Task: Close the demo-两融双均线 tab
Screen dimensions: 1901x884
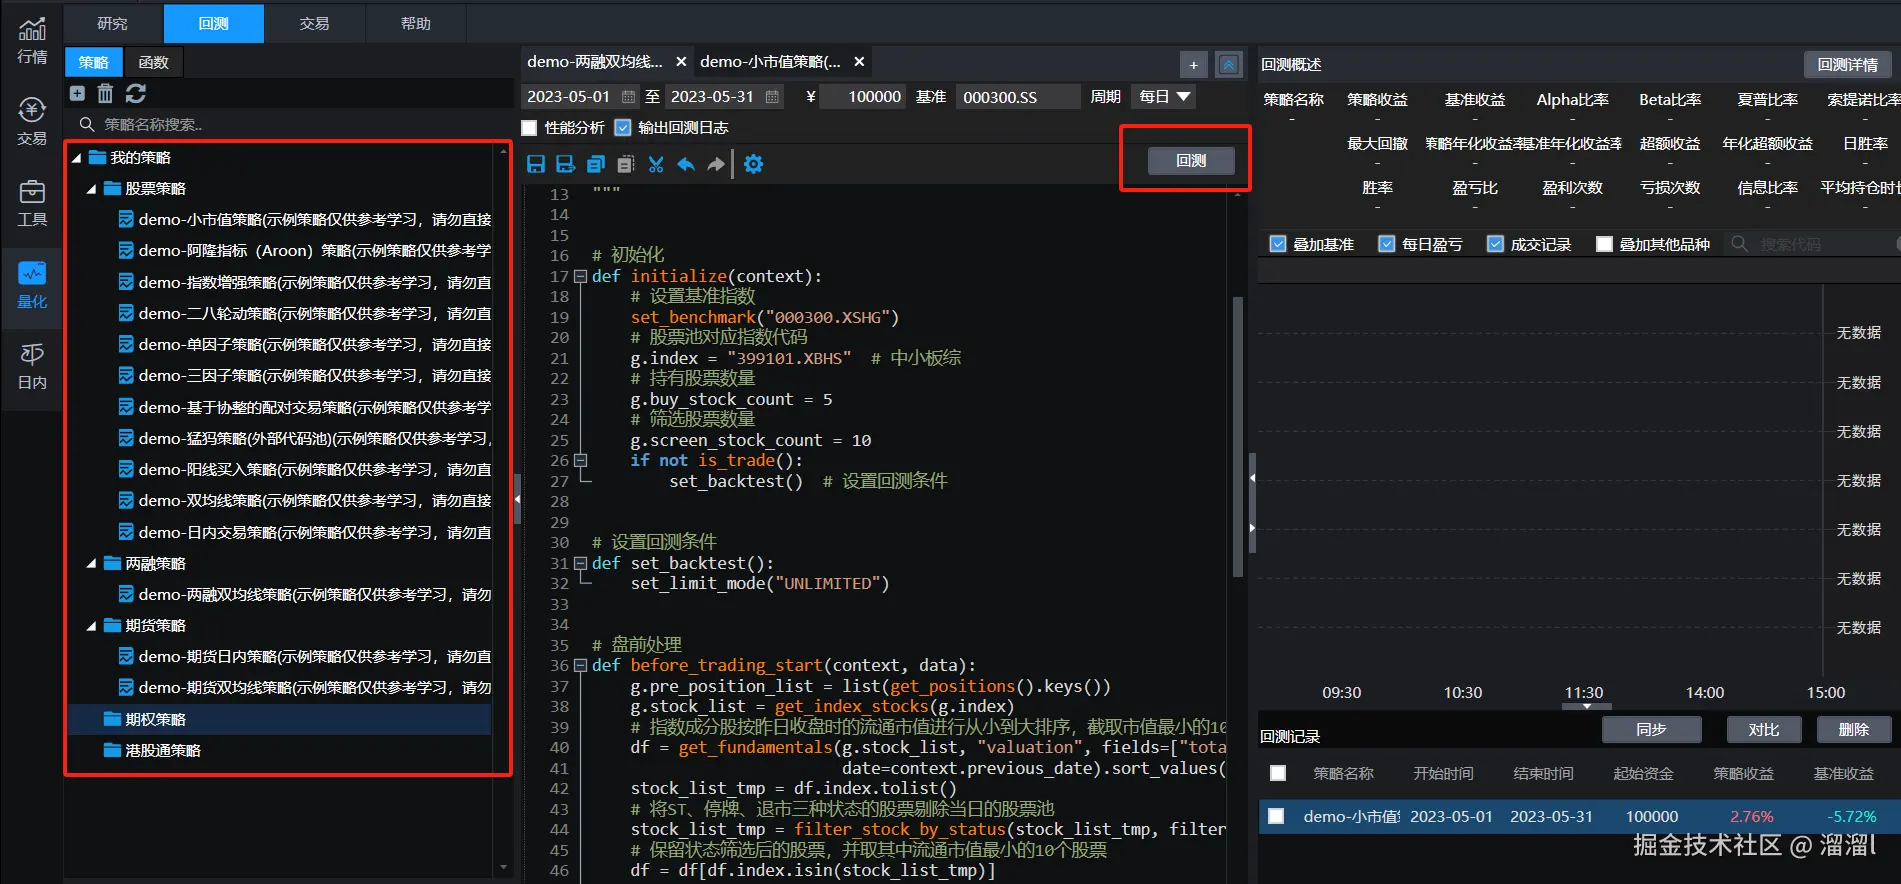Action: click(681, 62)
